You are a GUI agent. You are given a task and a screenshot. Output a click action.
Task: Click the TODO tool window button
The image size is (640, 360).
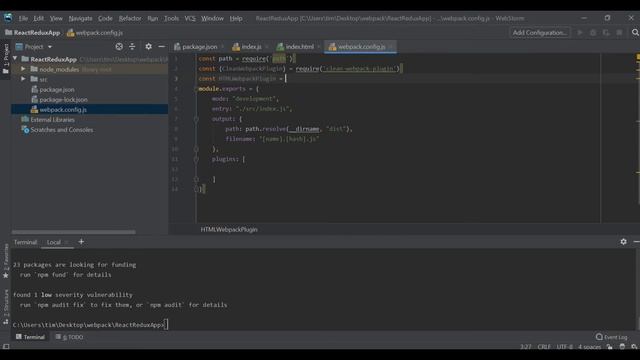[70, 337]
